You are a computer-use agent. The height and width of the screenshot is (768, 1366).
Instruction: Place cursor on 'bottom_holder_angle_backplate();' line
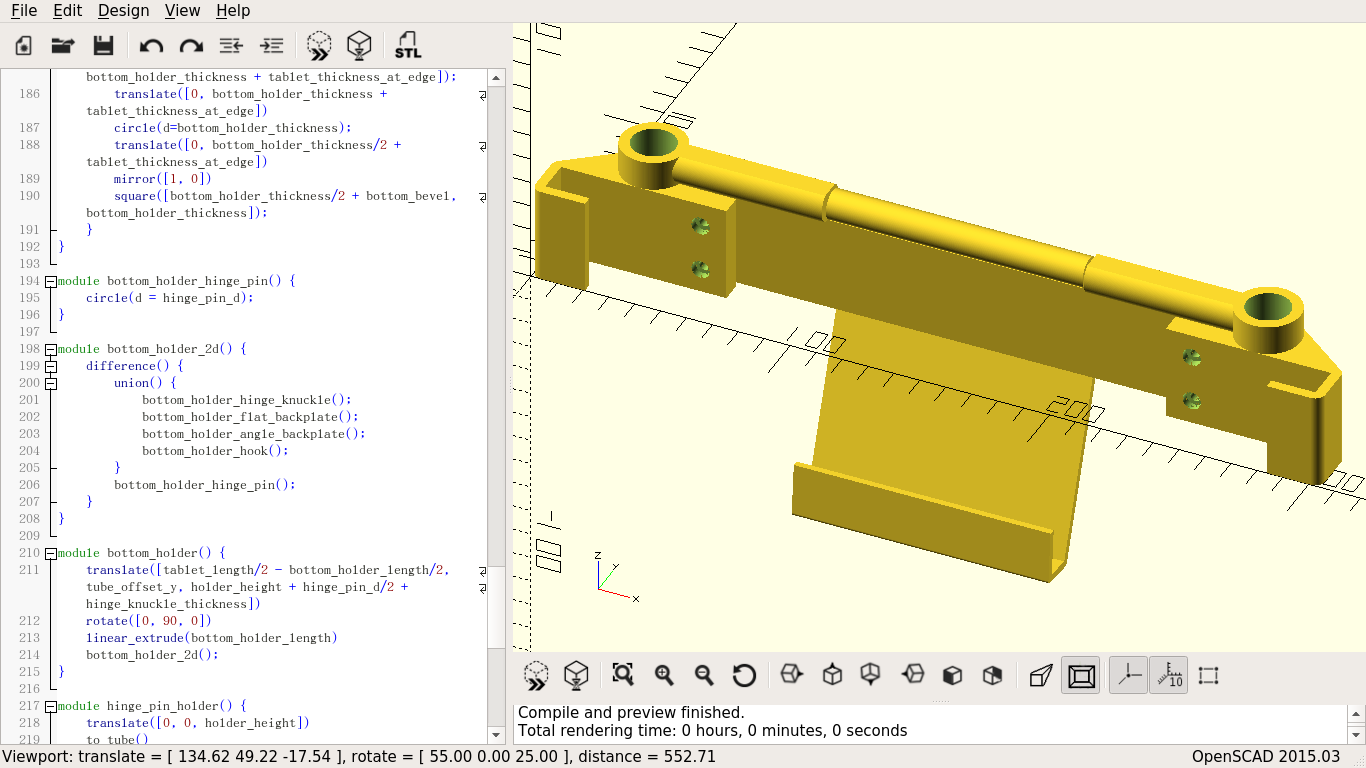point(254,434)
